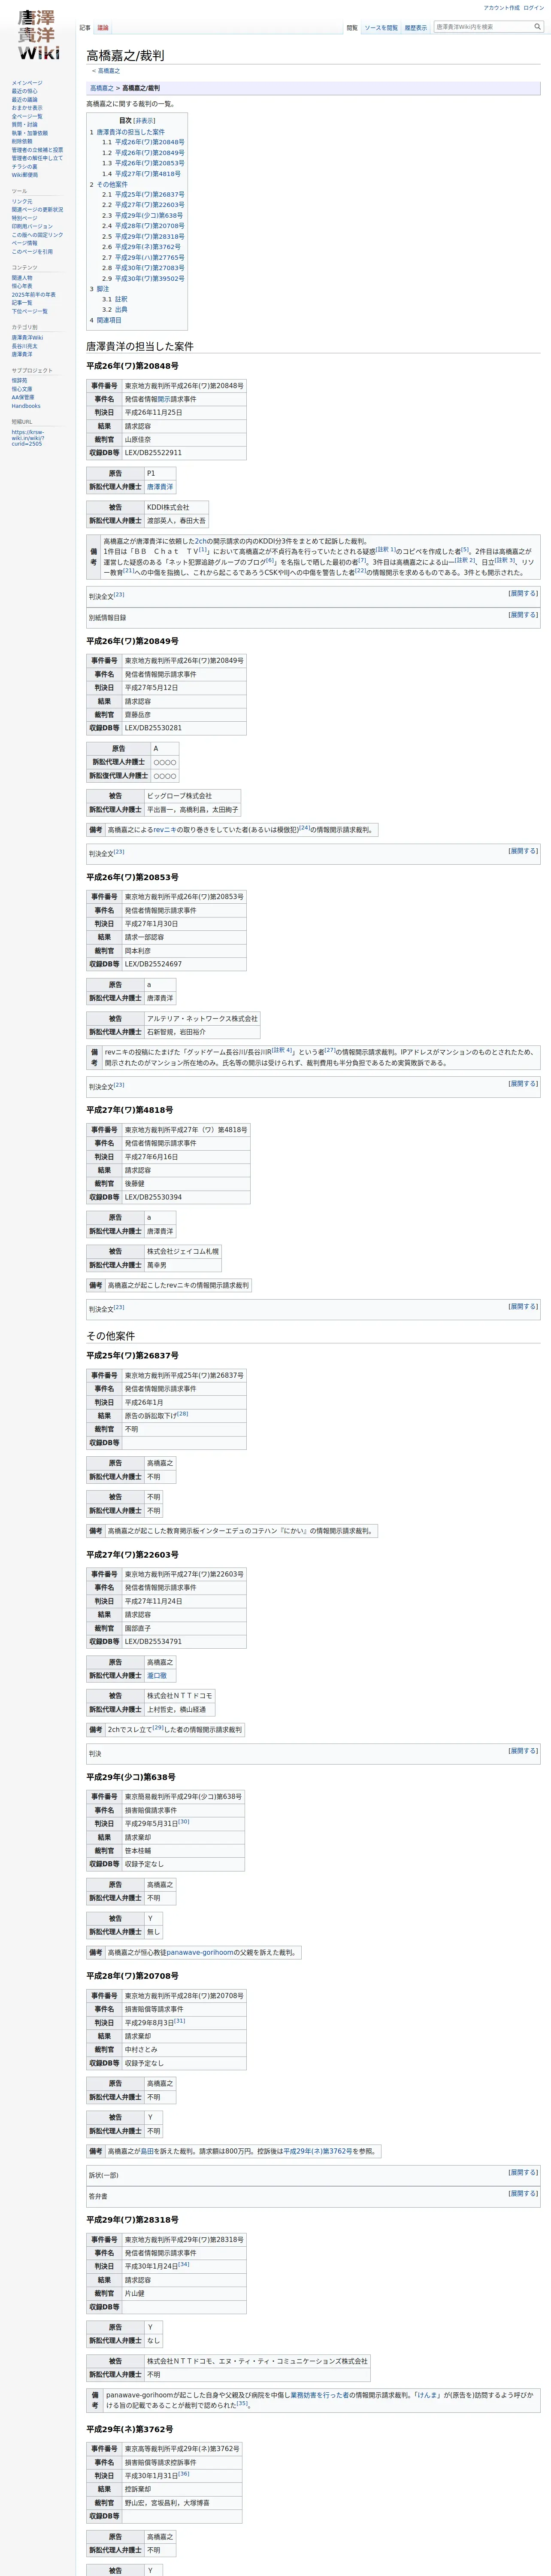Screen dimensions: 551x2576
Task: Open Wiki郵便局 in sidebar
Action: point(25,175)
